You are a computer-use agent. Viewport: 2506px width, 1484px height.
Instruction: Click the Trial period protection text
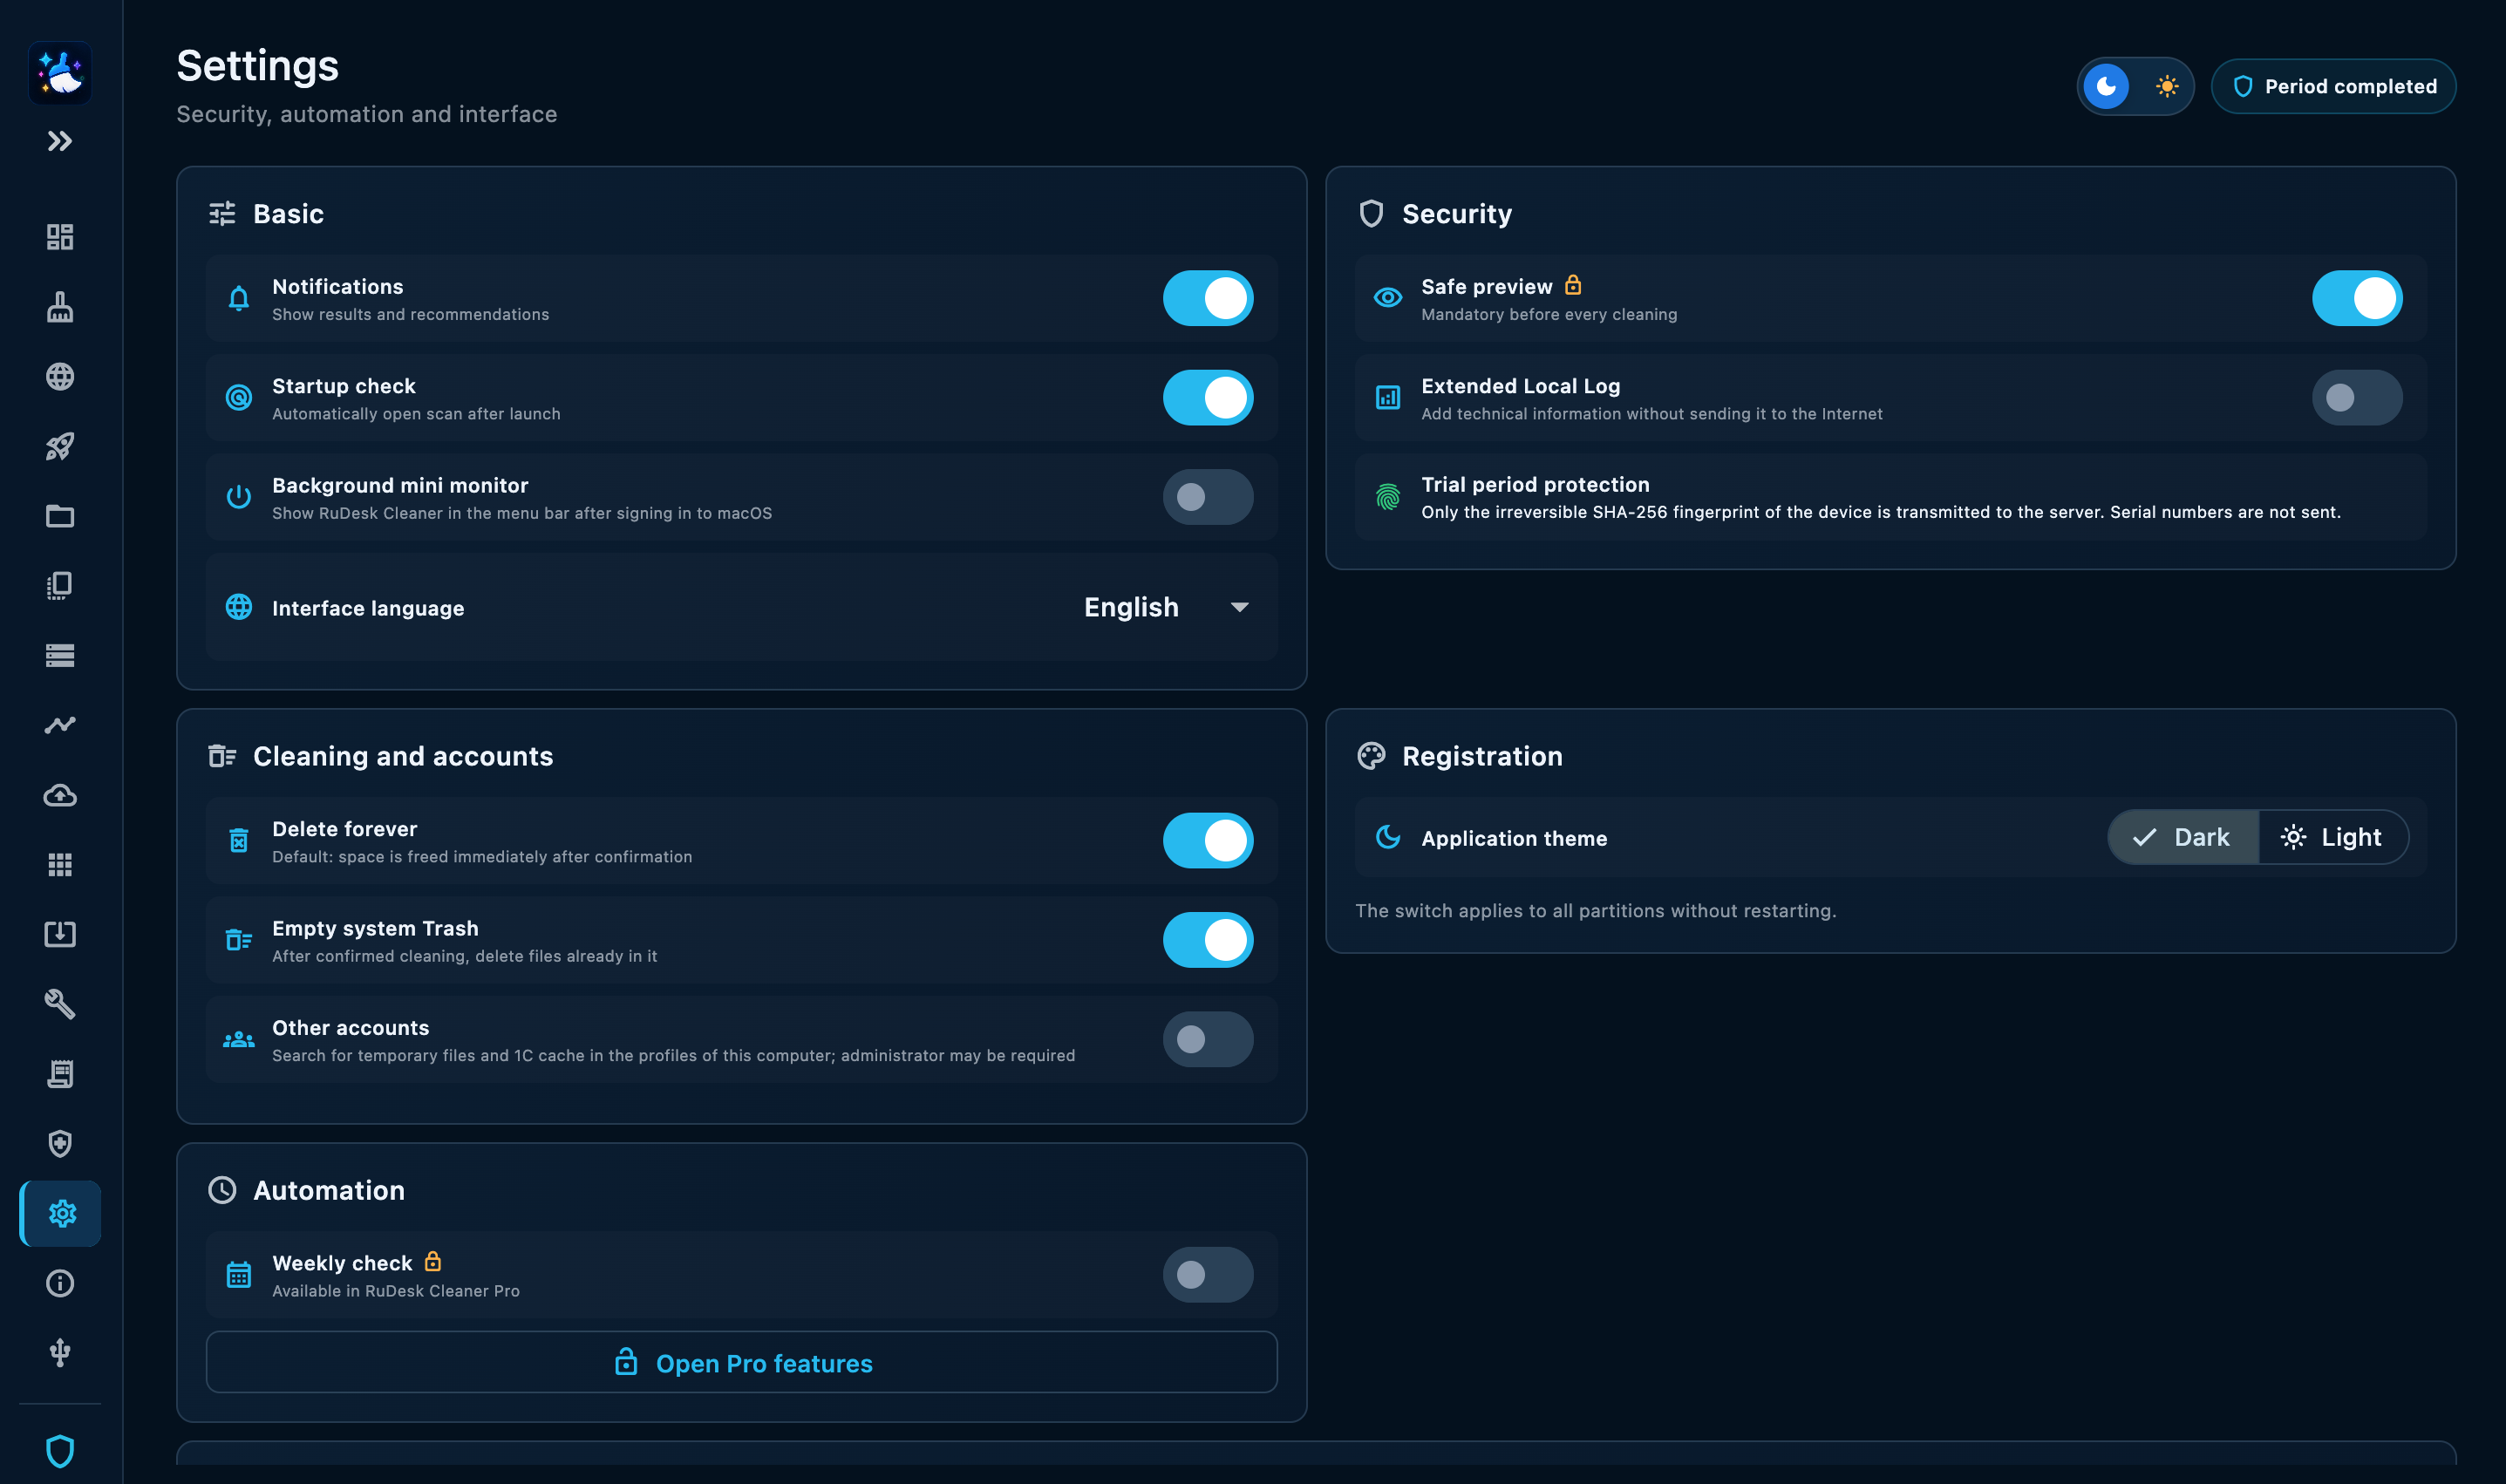(1535, 484)
